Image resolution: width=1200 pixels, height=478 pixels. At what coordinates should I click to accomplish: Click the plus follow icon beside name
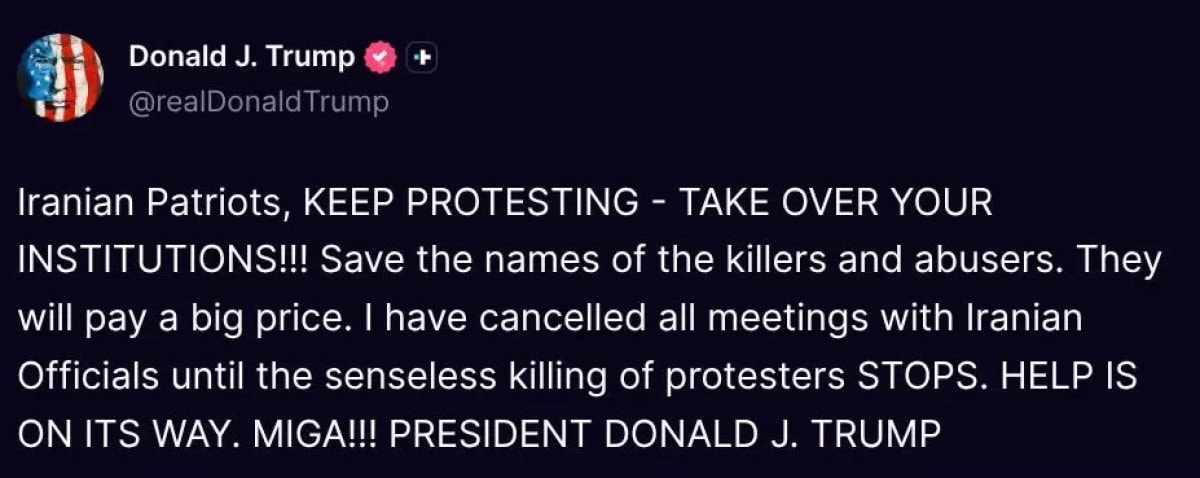pos(424,58)
